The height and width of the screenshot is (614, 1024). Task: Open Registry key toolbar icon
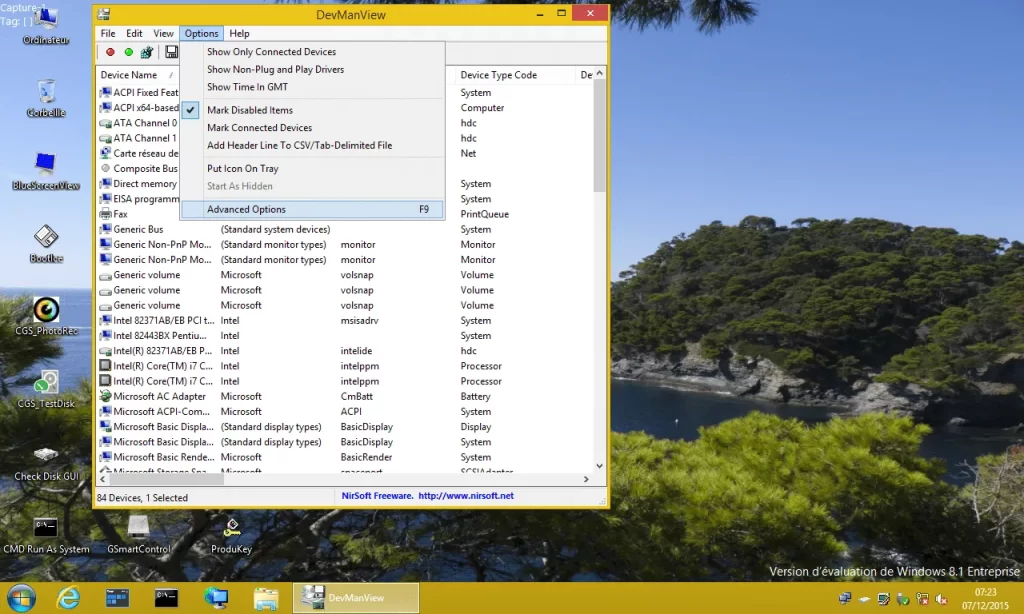click(x=147, y=52)
